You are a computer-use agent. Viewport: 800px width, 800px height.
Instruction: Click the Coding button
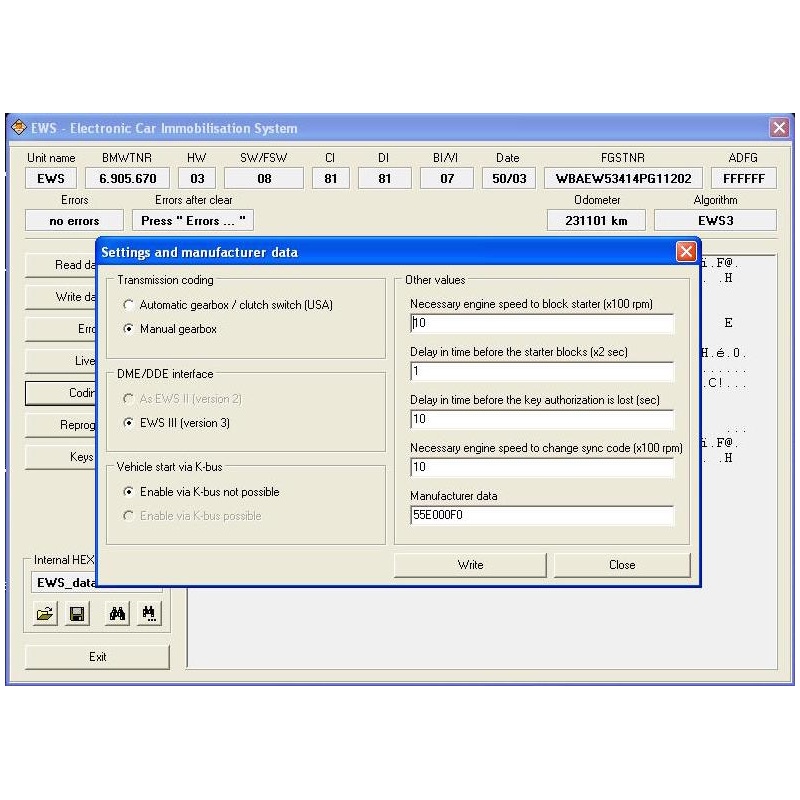(61, 393)
